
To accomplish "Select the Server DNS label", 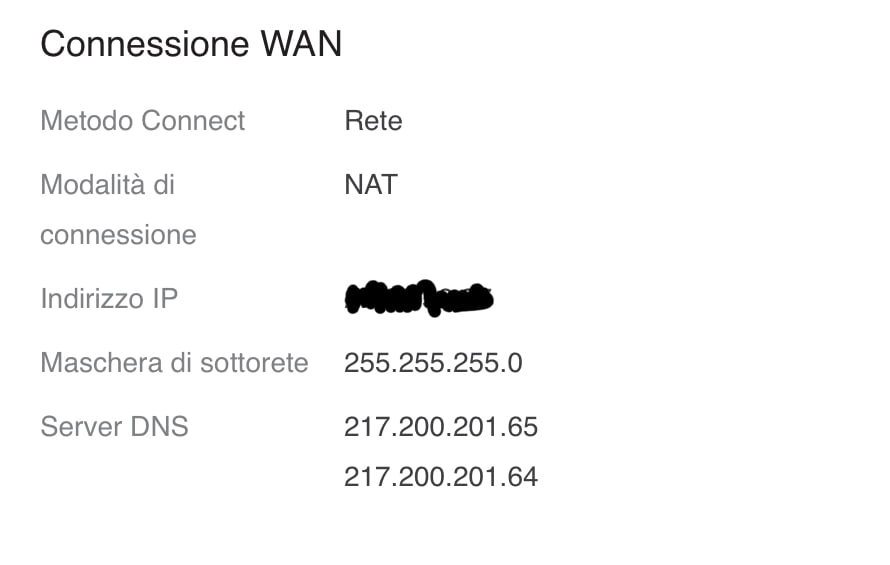I will pos(114,427).
